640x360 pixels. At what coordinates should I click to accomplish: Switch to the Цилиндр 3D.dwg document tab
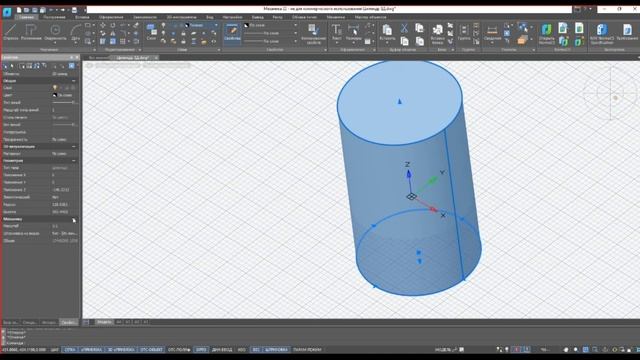point(133,58)
